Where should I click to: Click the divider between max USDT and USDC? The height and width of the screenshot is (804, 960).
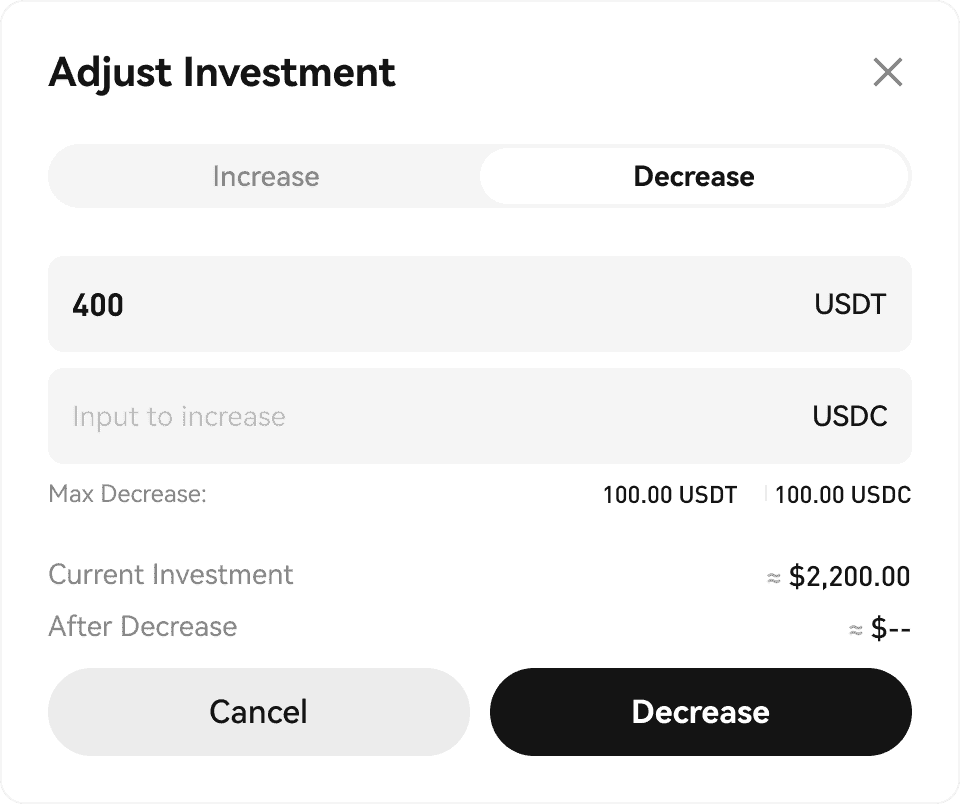pos(766,493)
